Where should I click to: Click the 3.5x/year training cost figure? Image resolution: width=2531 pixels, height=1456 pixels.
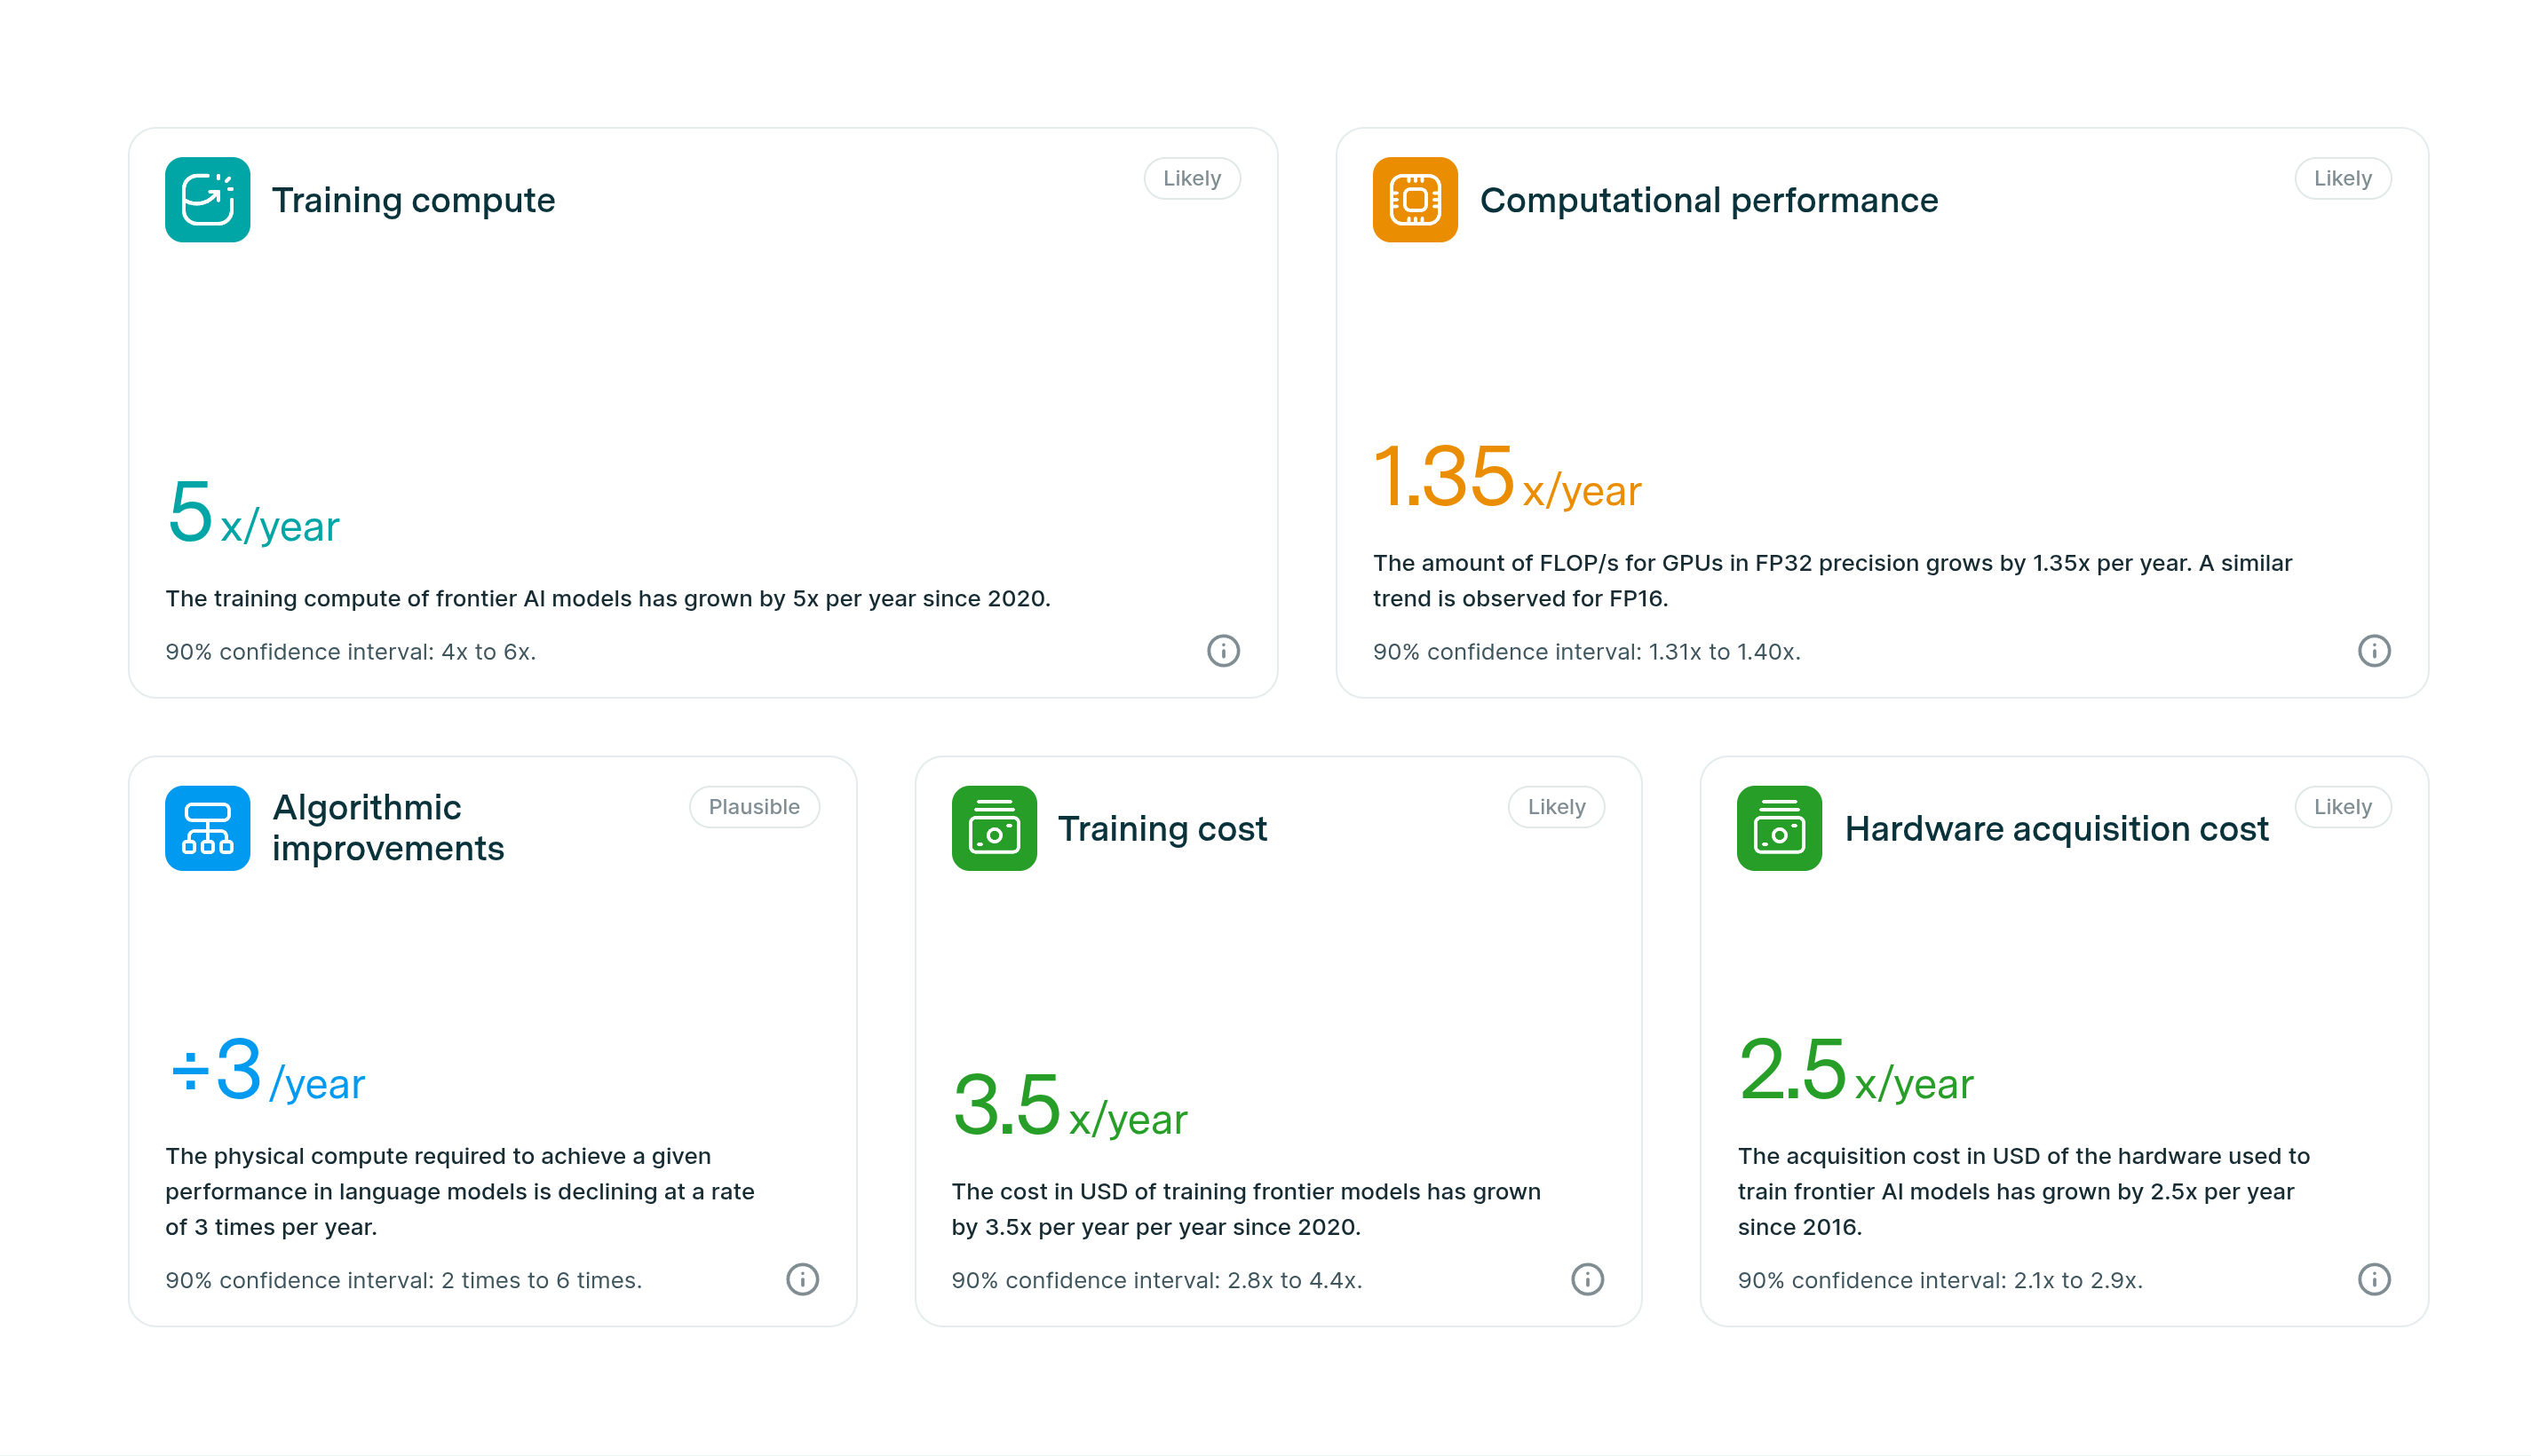(x=1069, y=1107)
